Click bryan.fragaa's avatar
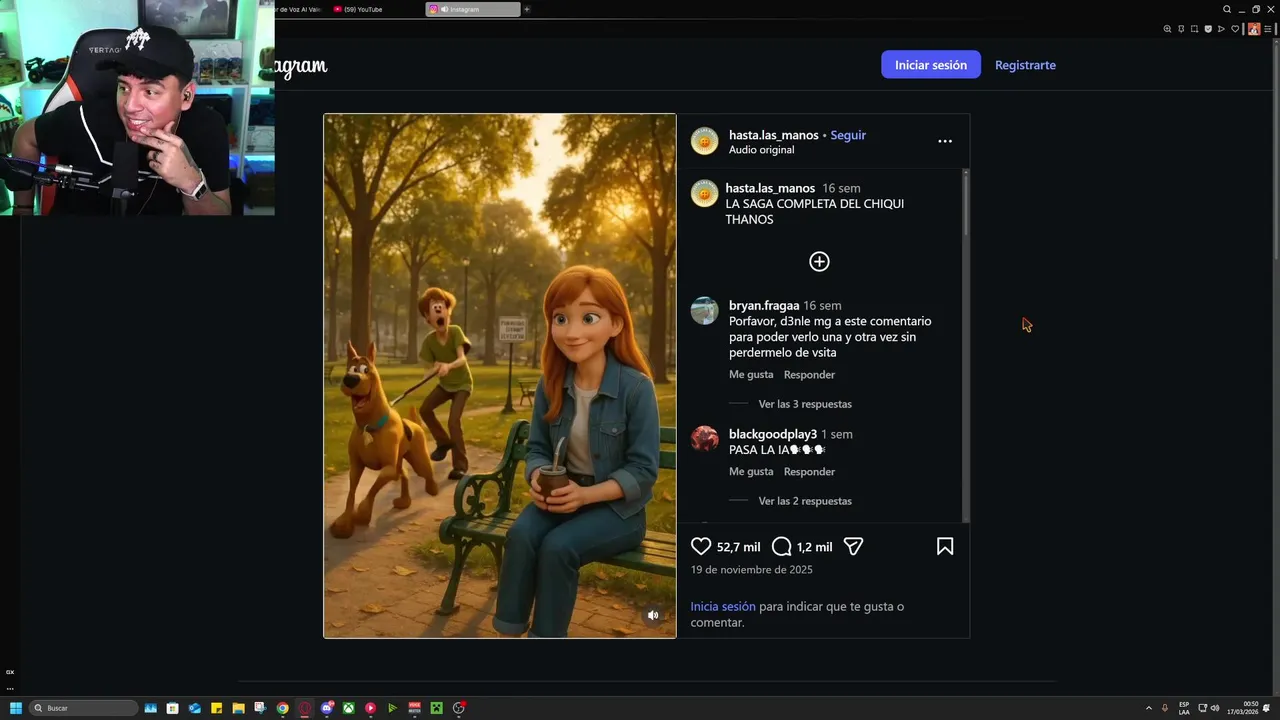 point(705,310)
